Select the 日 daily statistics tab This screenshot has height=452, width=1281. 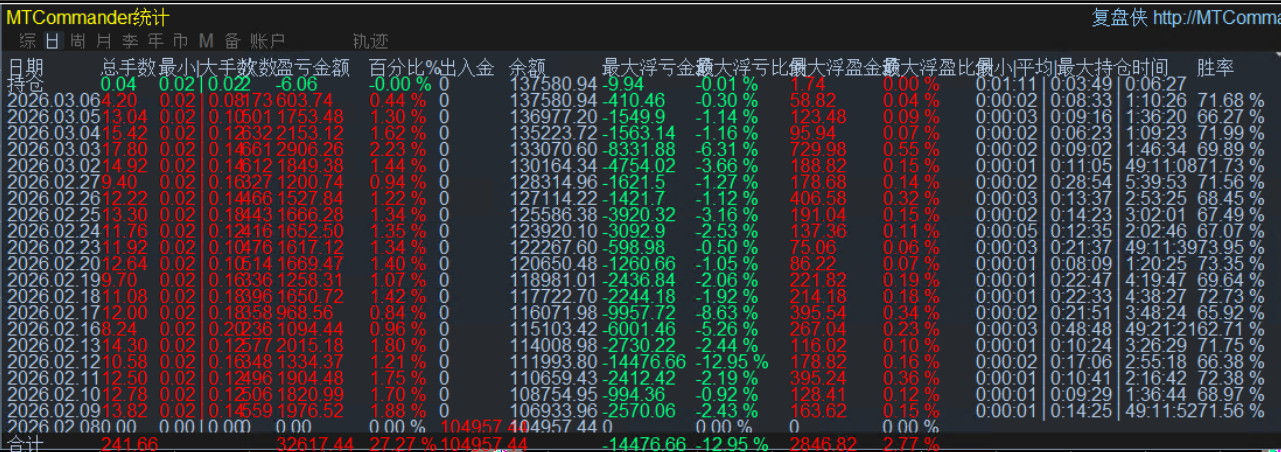53,41
